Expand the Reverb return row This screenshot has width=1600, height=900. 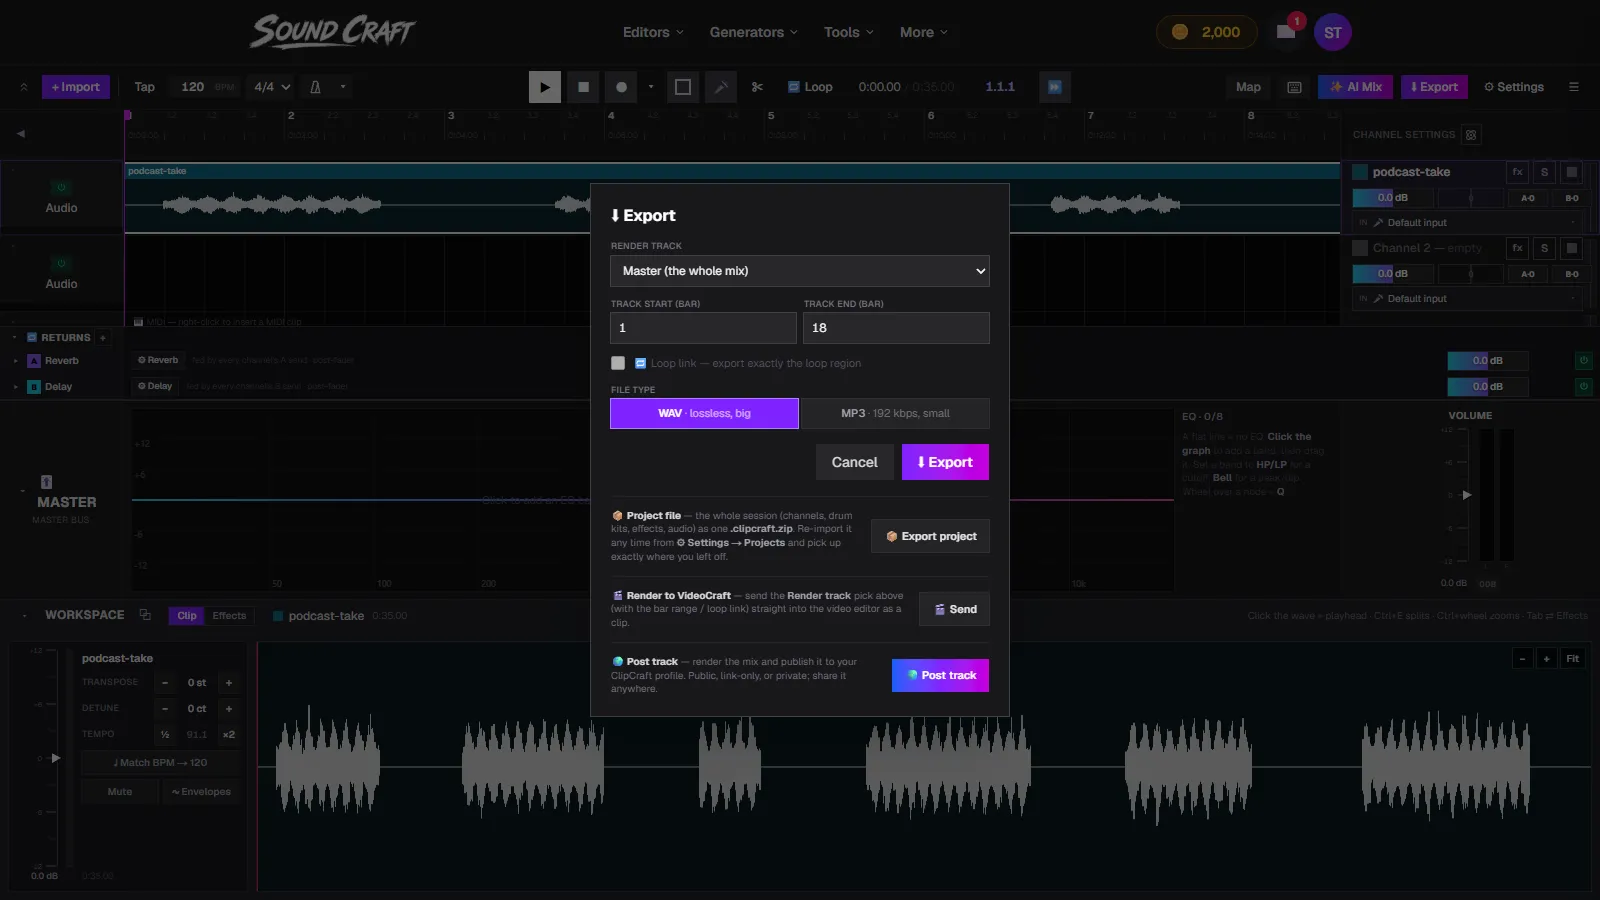[15, 361]
